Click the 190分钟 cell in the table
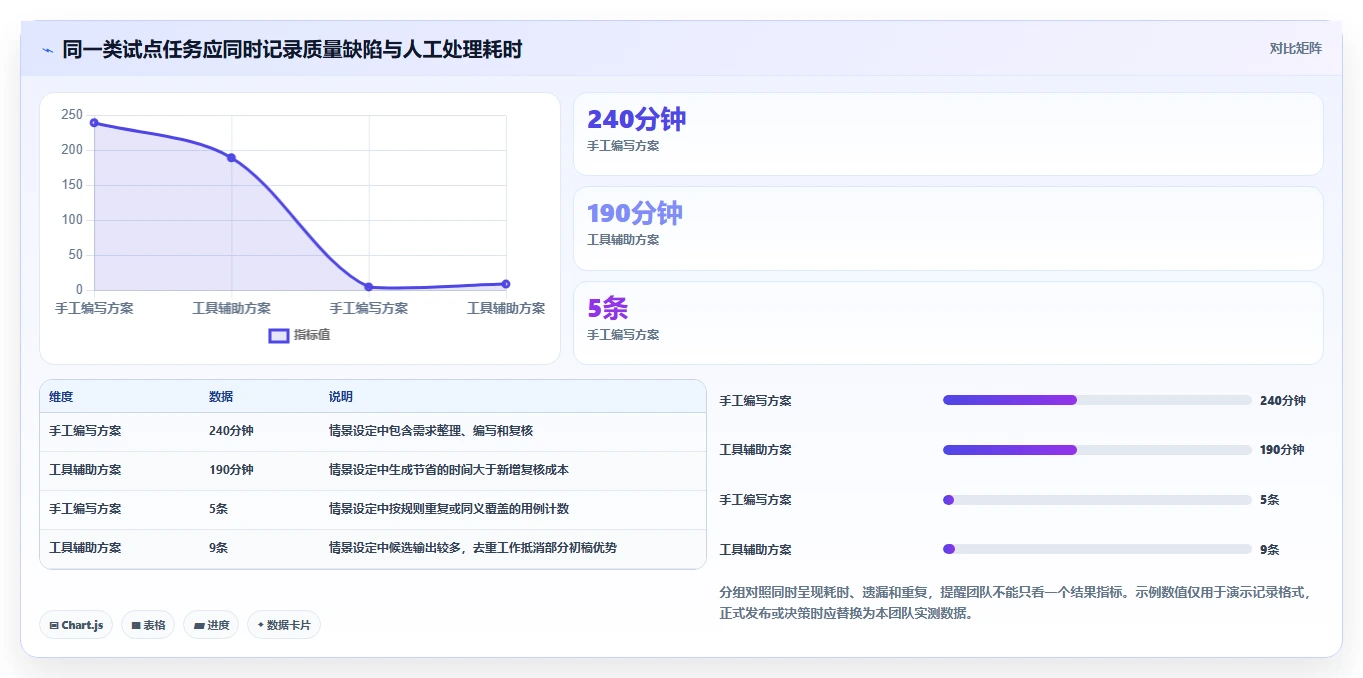The height and width of the screenshot is (678, 1363). (x=231, y=470)
